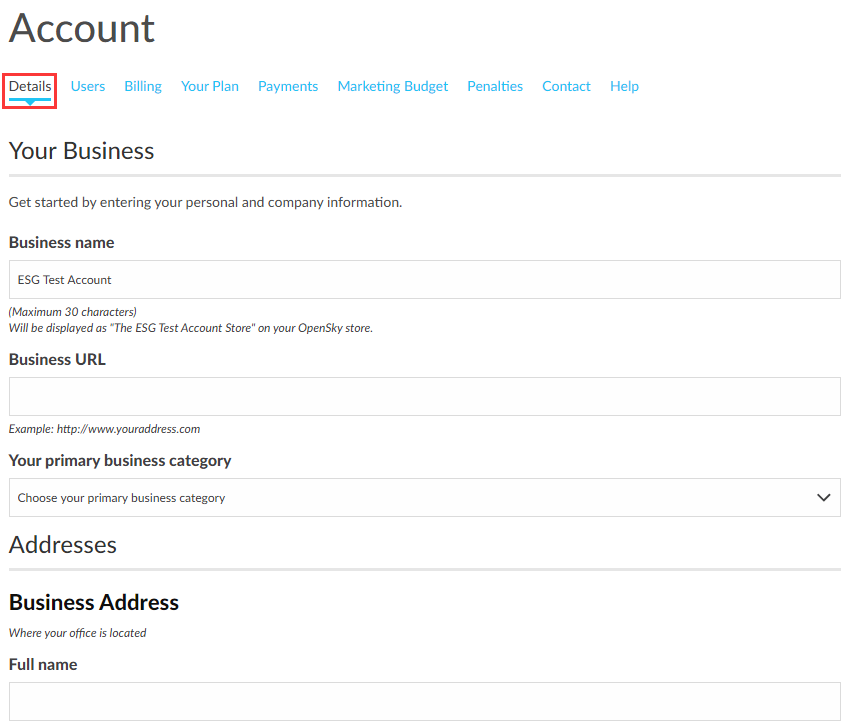Switch to the Users tab
This screenshot has width=847, height=727.
click(x=88, y=87)
